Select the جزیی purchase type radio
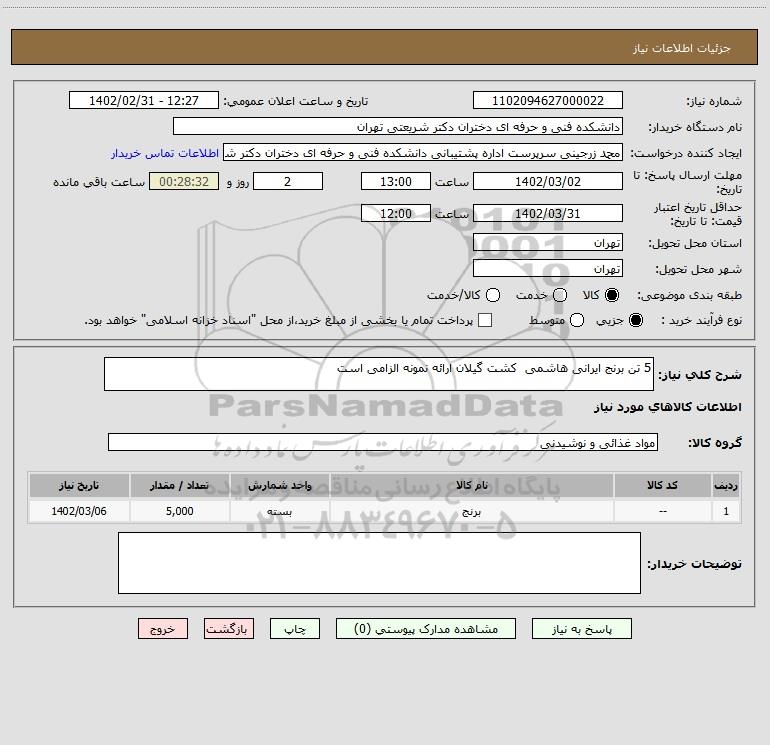Image resolution: width=770 pixels, height=745 pixels. click(x=636, y=320)
